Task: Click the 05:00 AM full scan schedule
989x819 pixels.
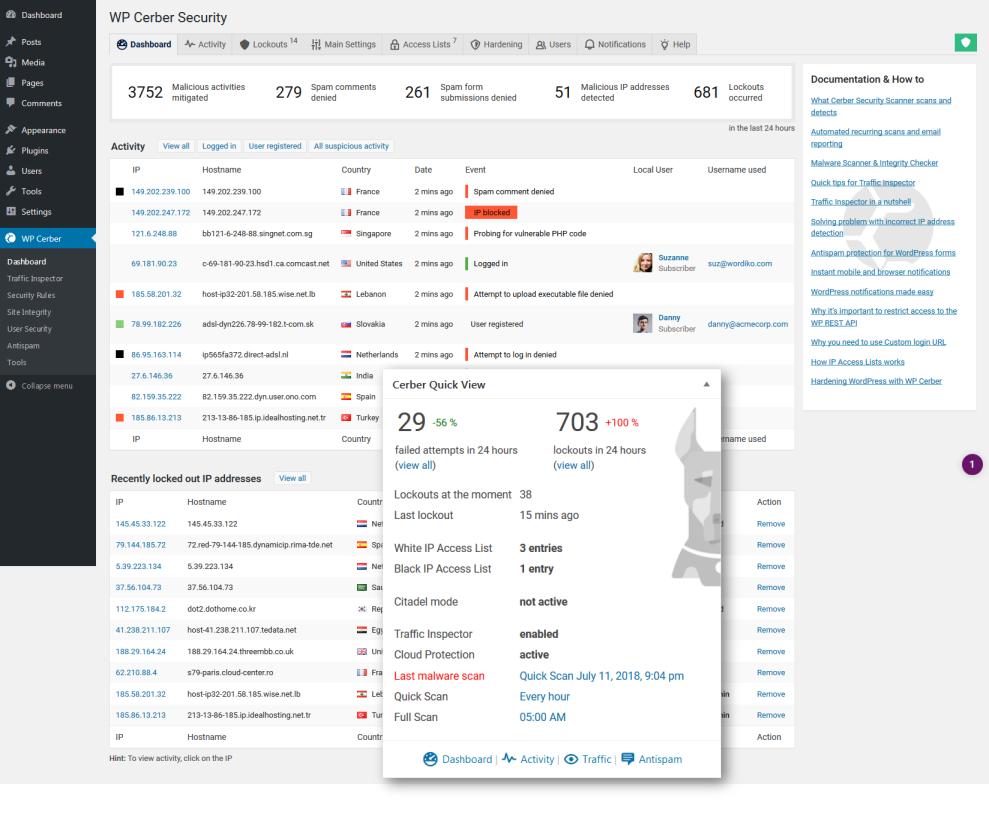Action: click(542, 717)
